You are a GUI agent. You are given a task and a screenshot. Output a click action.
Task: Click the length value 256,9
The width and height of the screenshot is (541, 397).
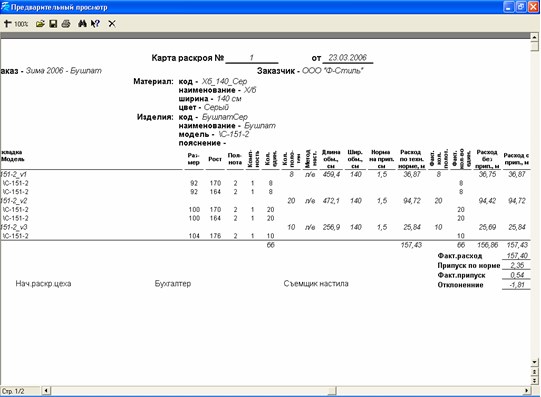click(331, 227)
